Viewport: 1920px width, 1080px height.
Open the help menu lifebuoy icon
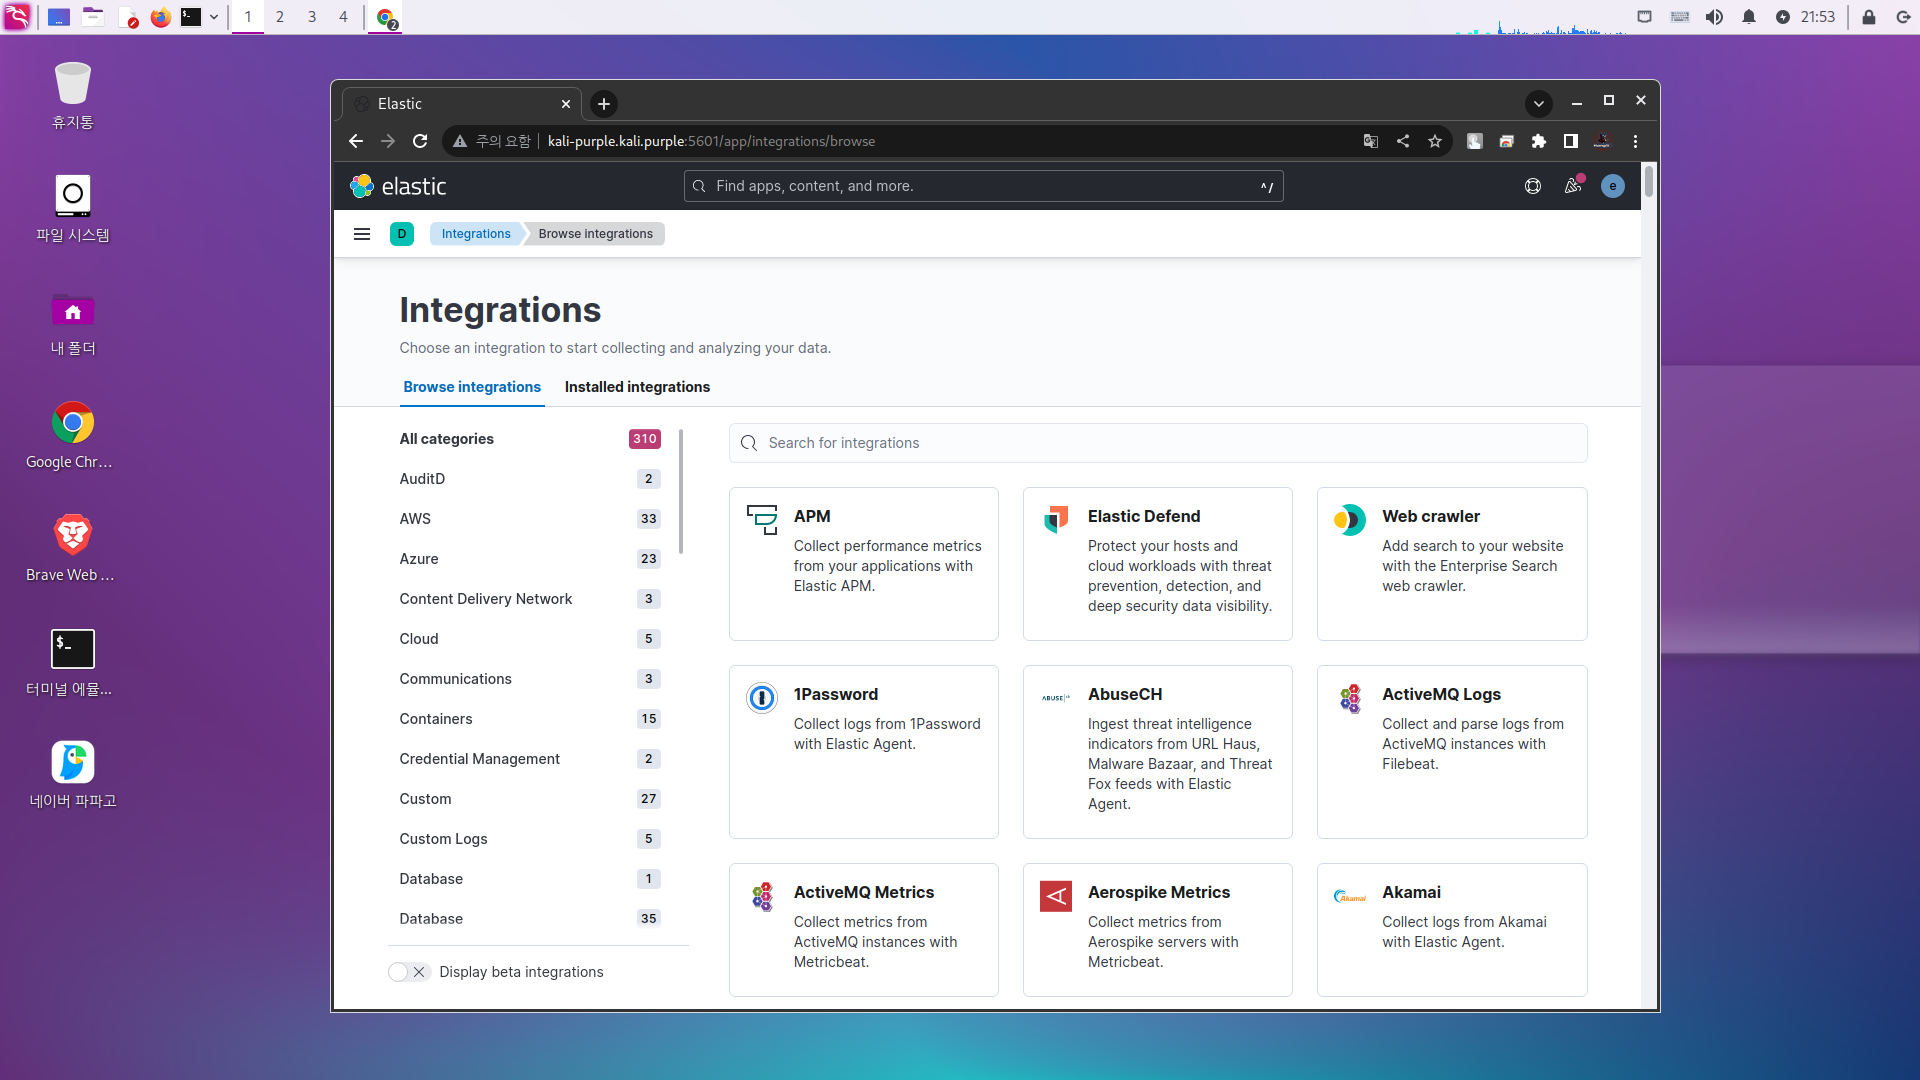[x=1532, y=186]
